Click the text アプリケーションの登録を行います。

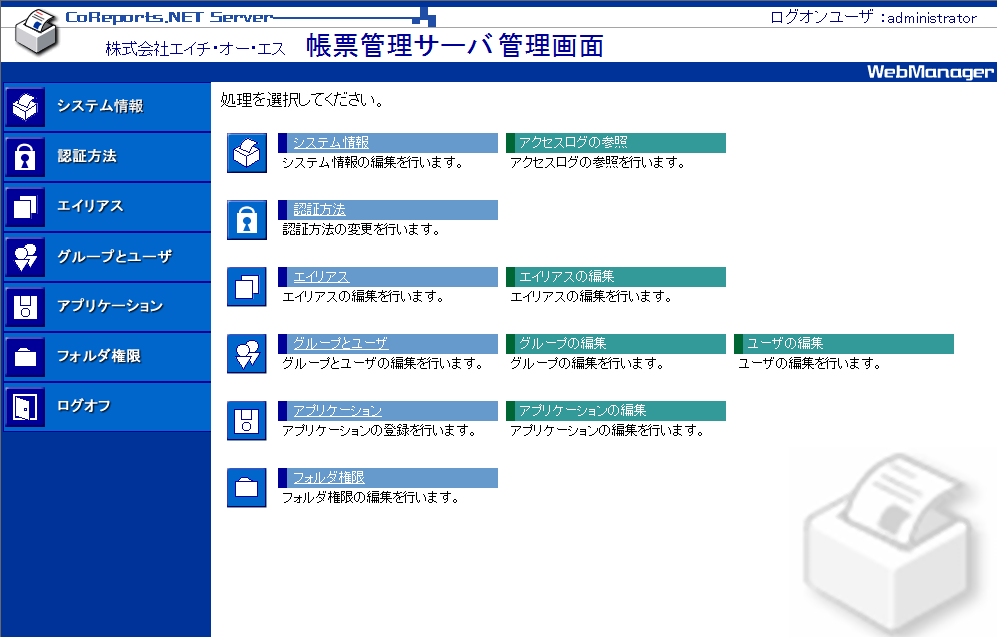[x=380, y=431]
